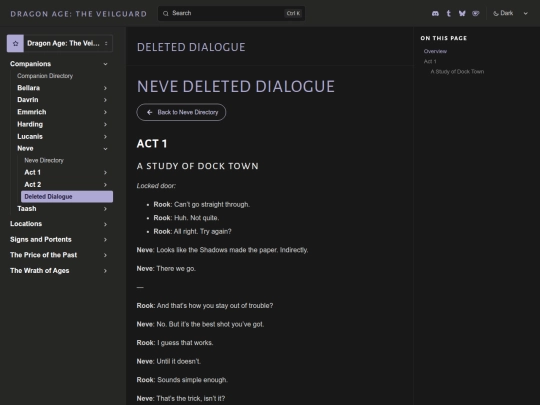
Task: Click the italic "Locked door:" text
Action: click(x=156, y=186)
